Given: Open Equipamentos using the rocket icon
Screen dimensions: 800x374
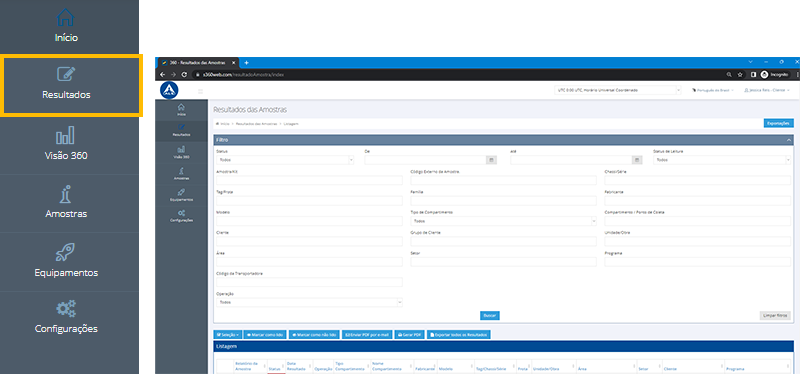Looking at the screenshot, I should pyautogui.click(x=65, y=253).
